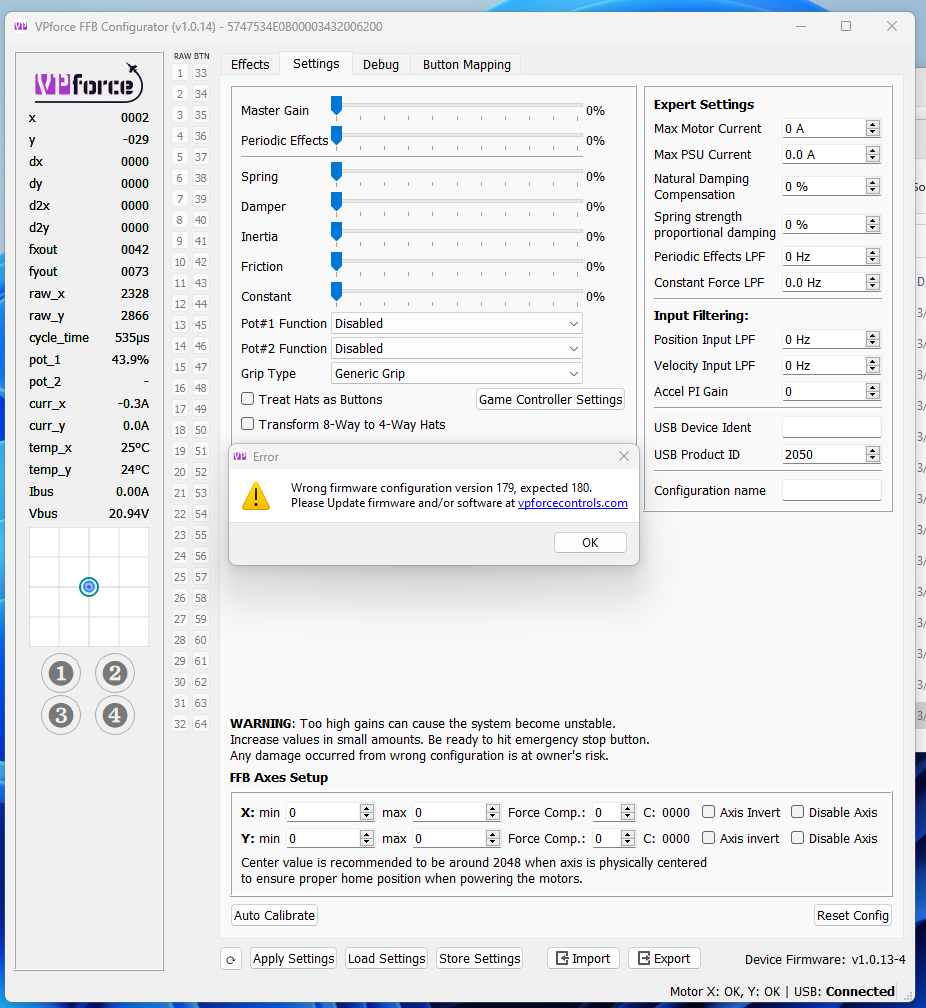Click the Spring slider handle
This screenshot has width=926, height=1008.
pyautogui.click(x=336, y=172)
